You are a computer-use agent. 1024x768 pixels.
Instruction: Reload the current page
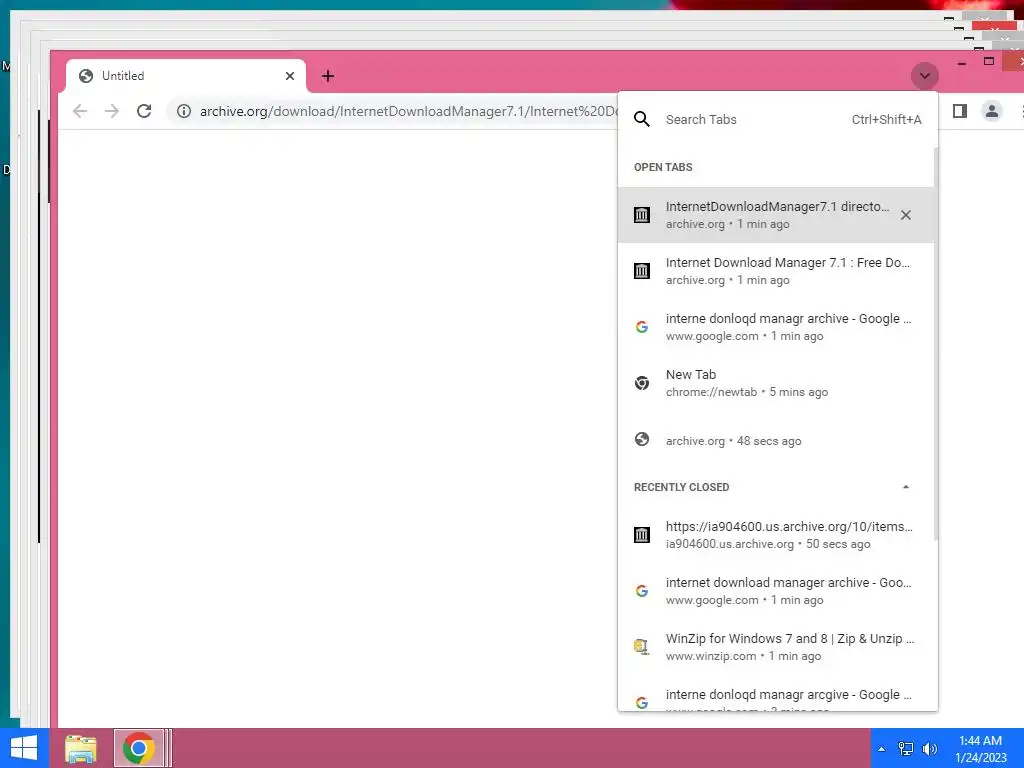(144, 111)
